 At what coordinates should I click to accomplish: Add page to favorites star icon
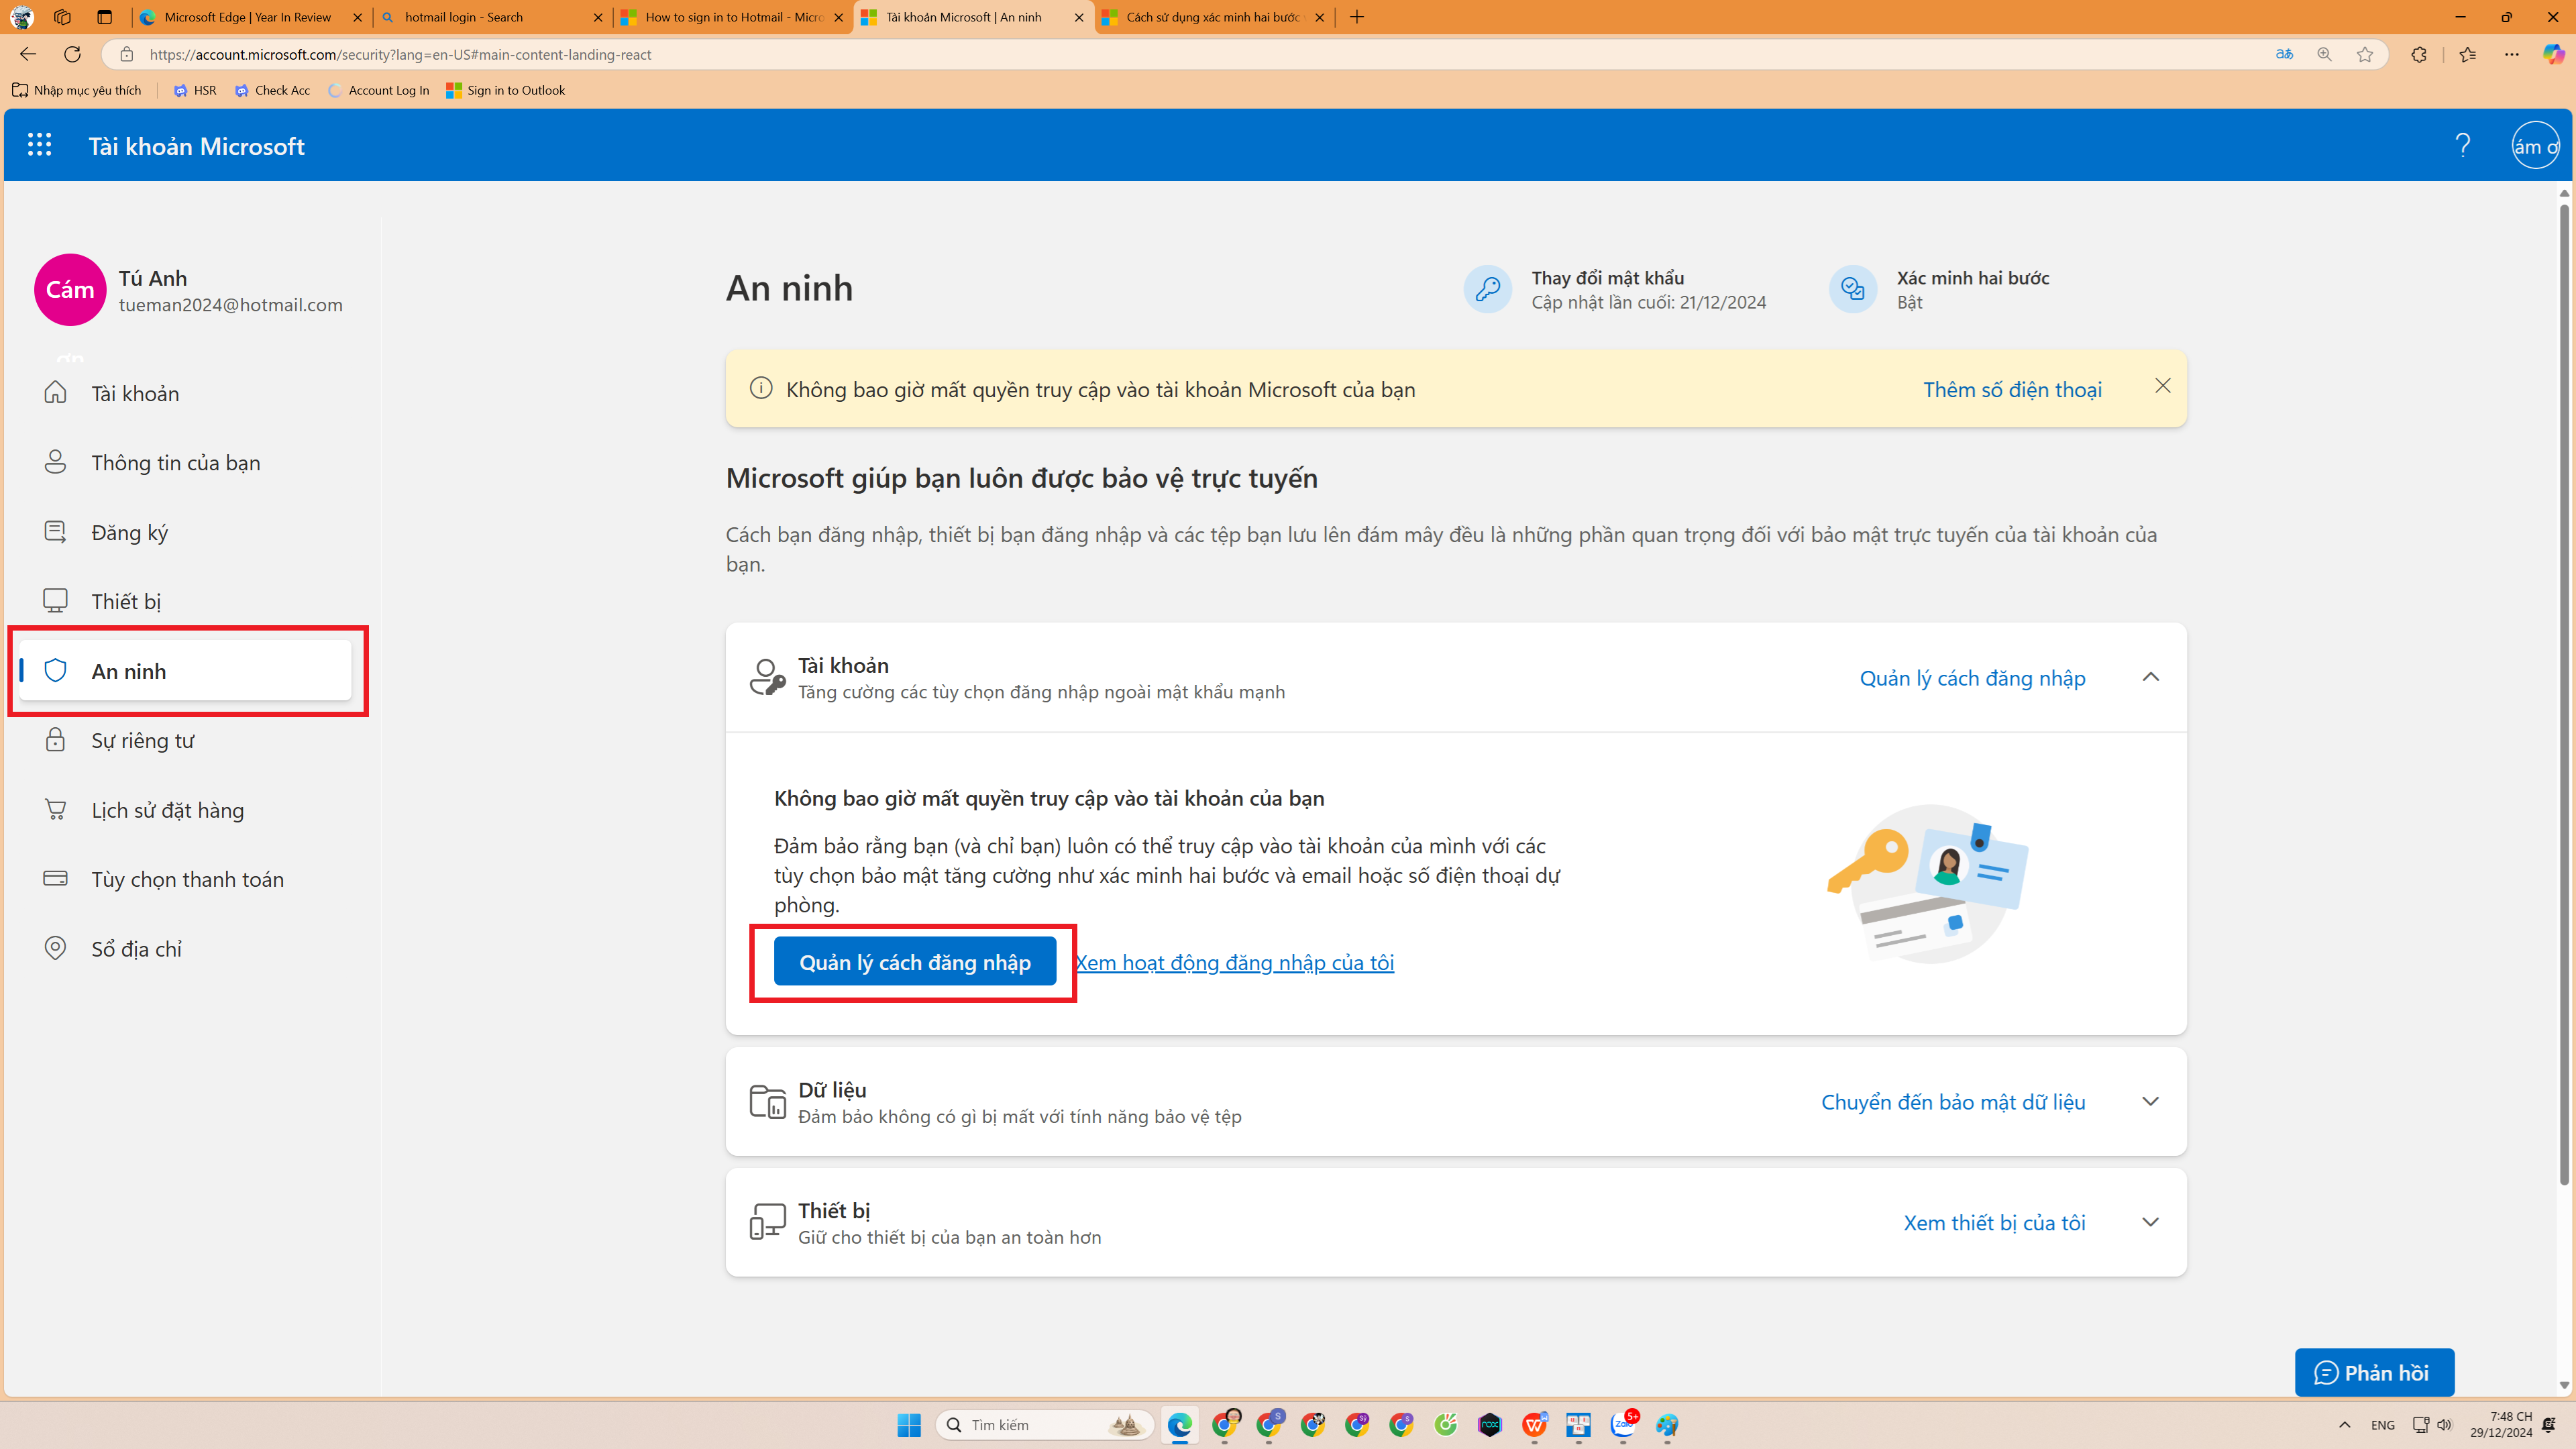[x=2364, y=54]
